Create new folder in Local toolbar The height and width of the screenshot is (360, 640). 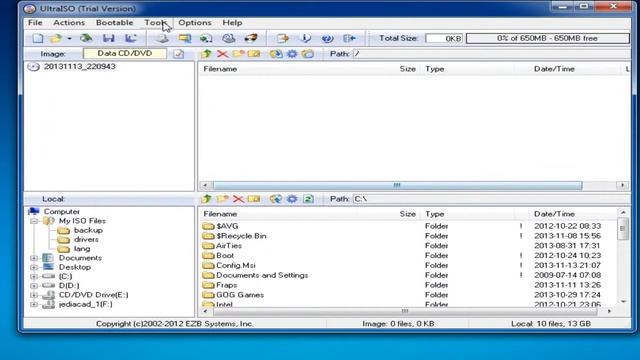pos(222,199)
